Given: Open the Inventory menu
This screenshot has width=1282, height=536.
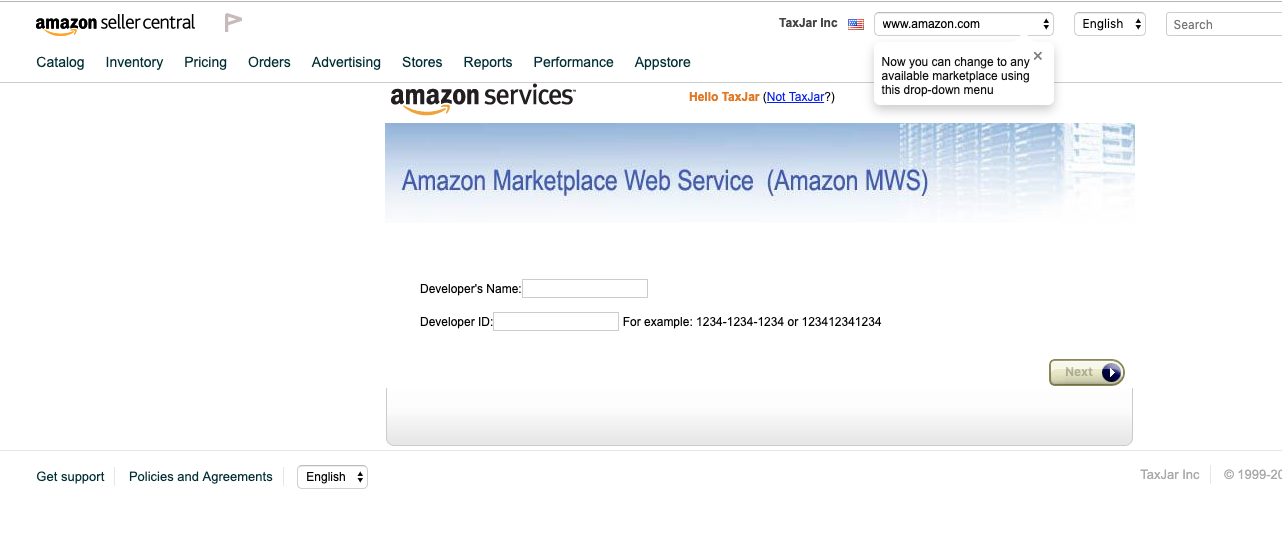Looking at the screenshot, I should click(134, 62).
